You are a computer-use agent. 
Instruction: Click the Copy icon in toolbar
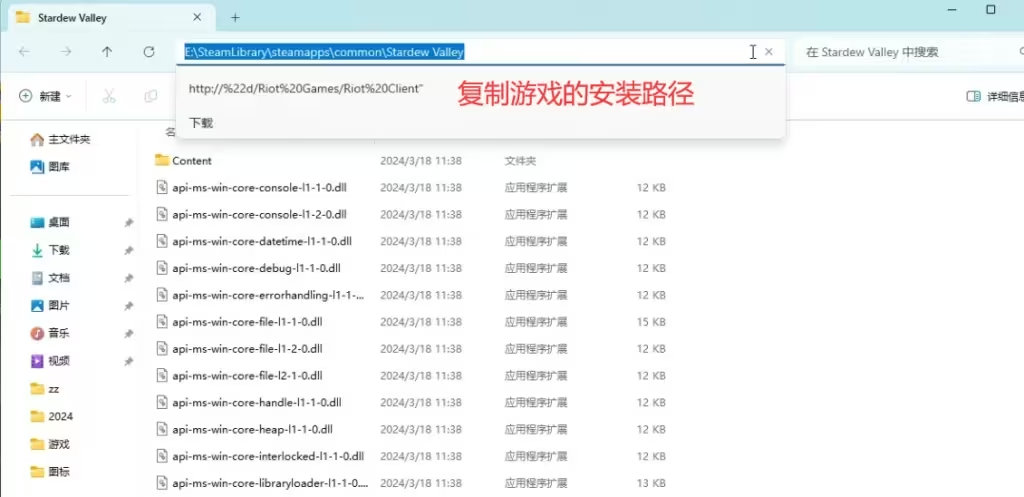[151, 96]
